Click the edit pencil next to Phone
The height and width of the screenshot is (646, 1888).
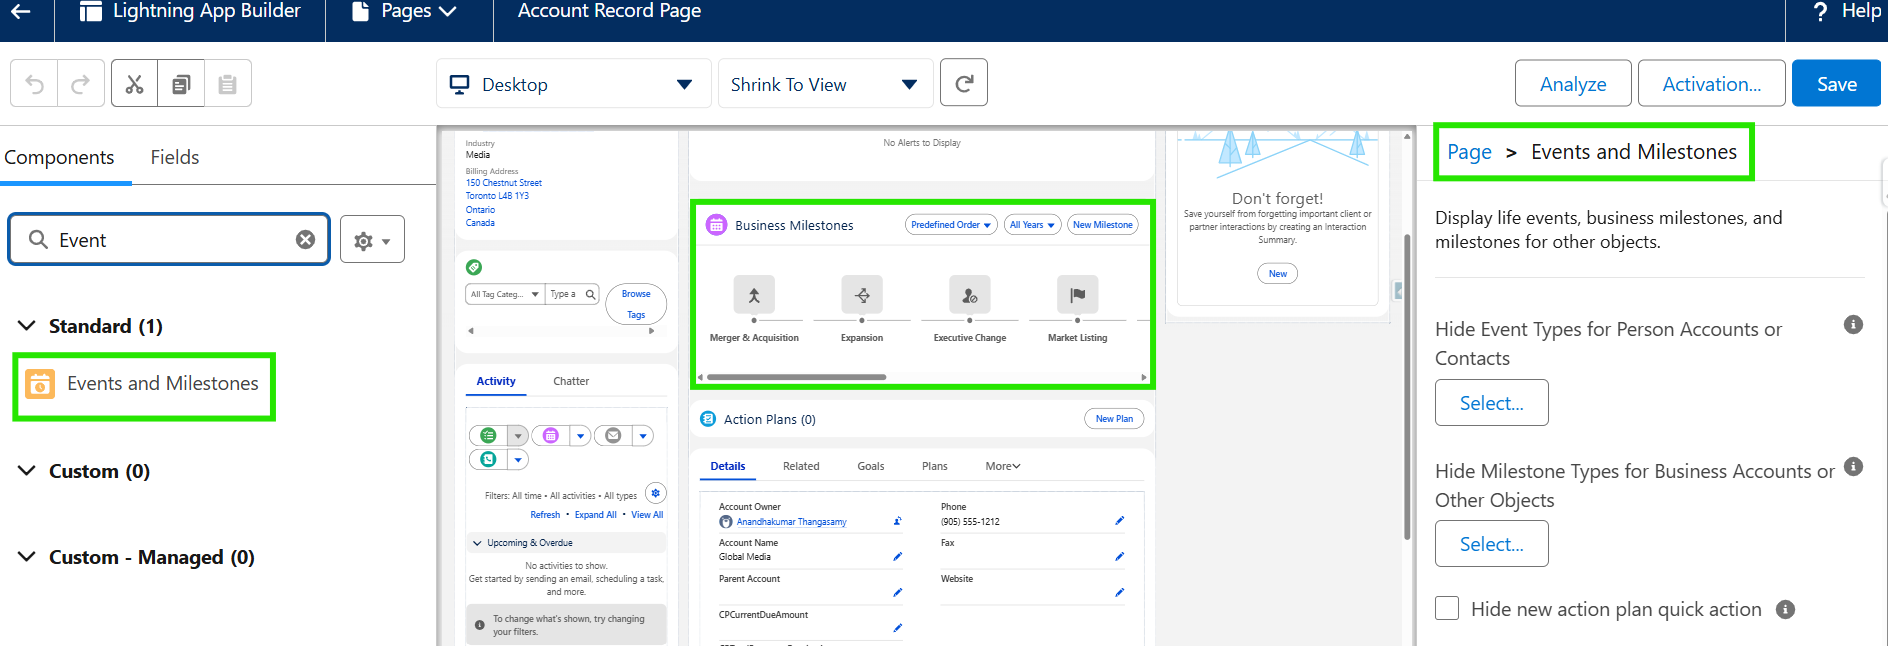point(1119,521)
